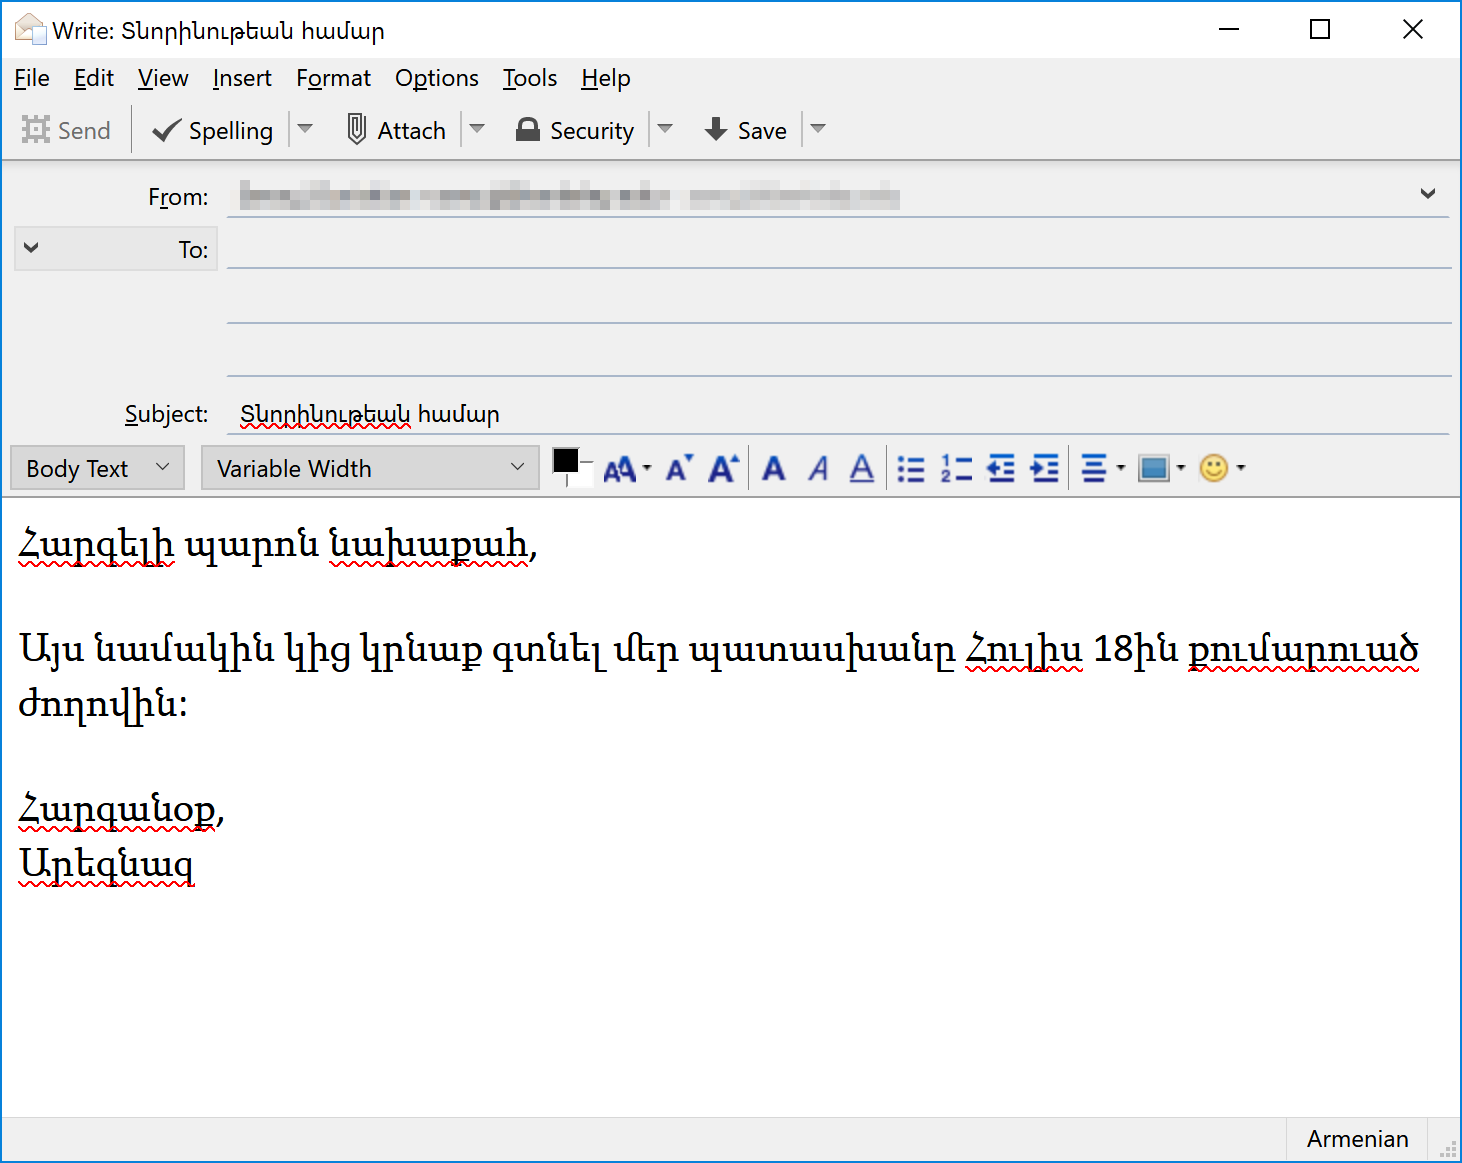Close the Write window
The width and height of the screenshot is (1462, 1163).
click(1412, 29)
